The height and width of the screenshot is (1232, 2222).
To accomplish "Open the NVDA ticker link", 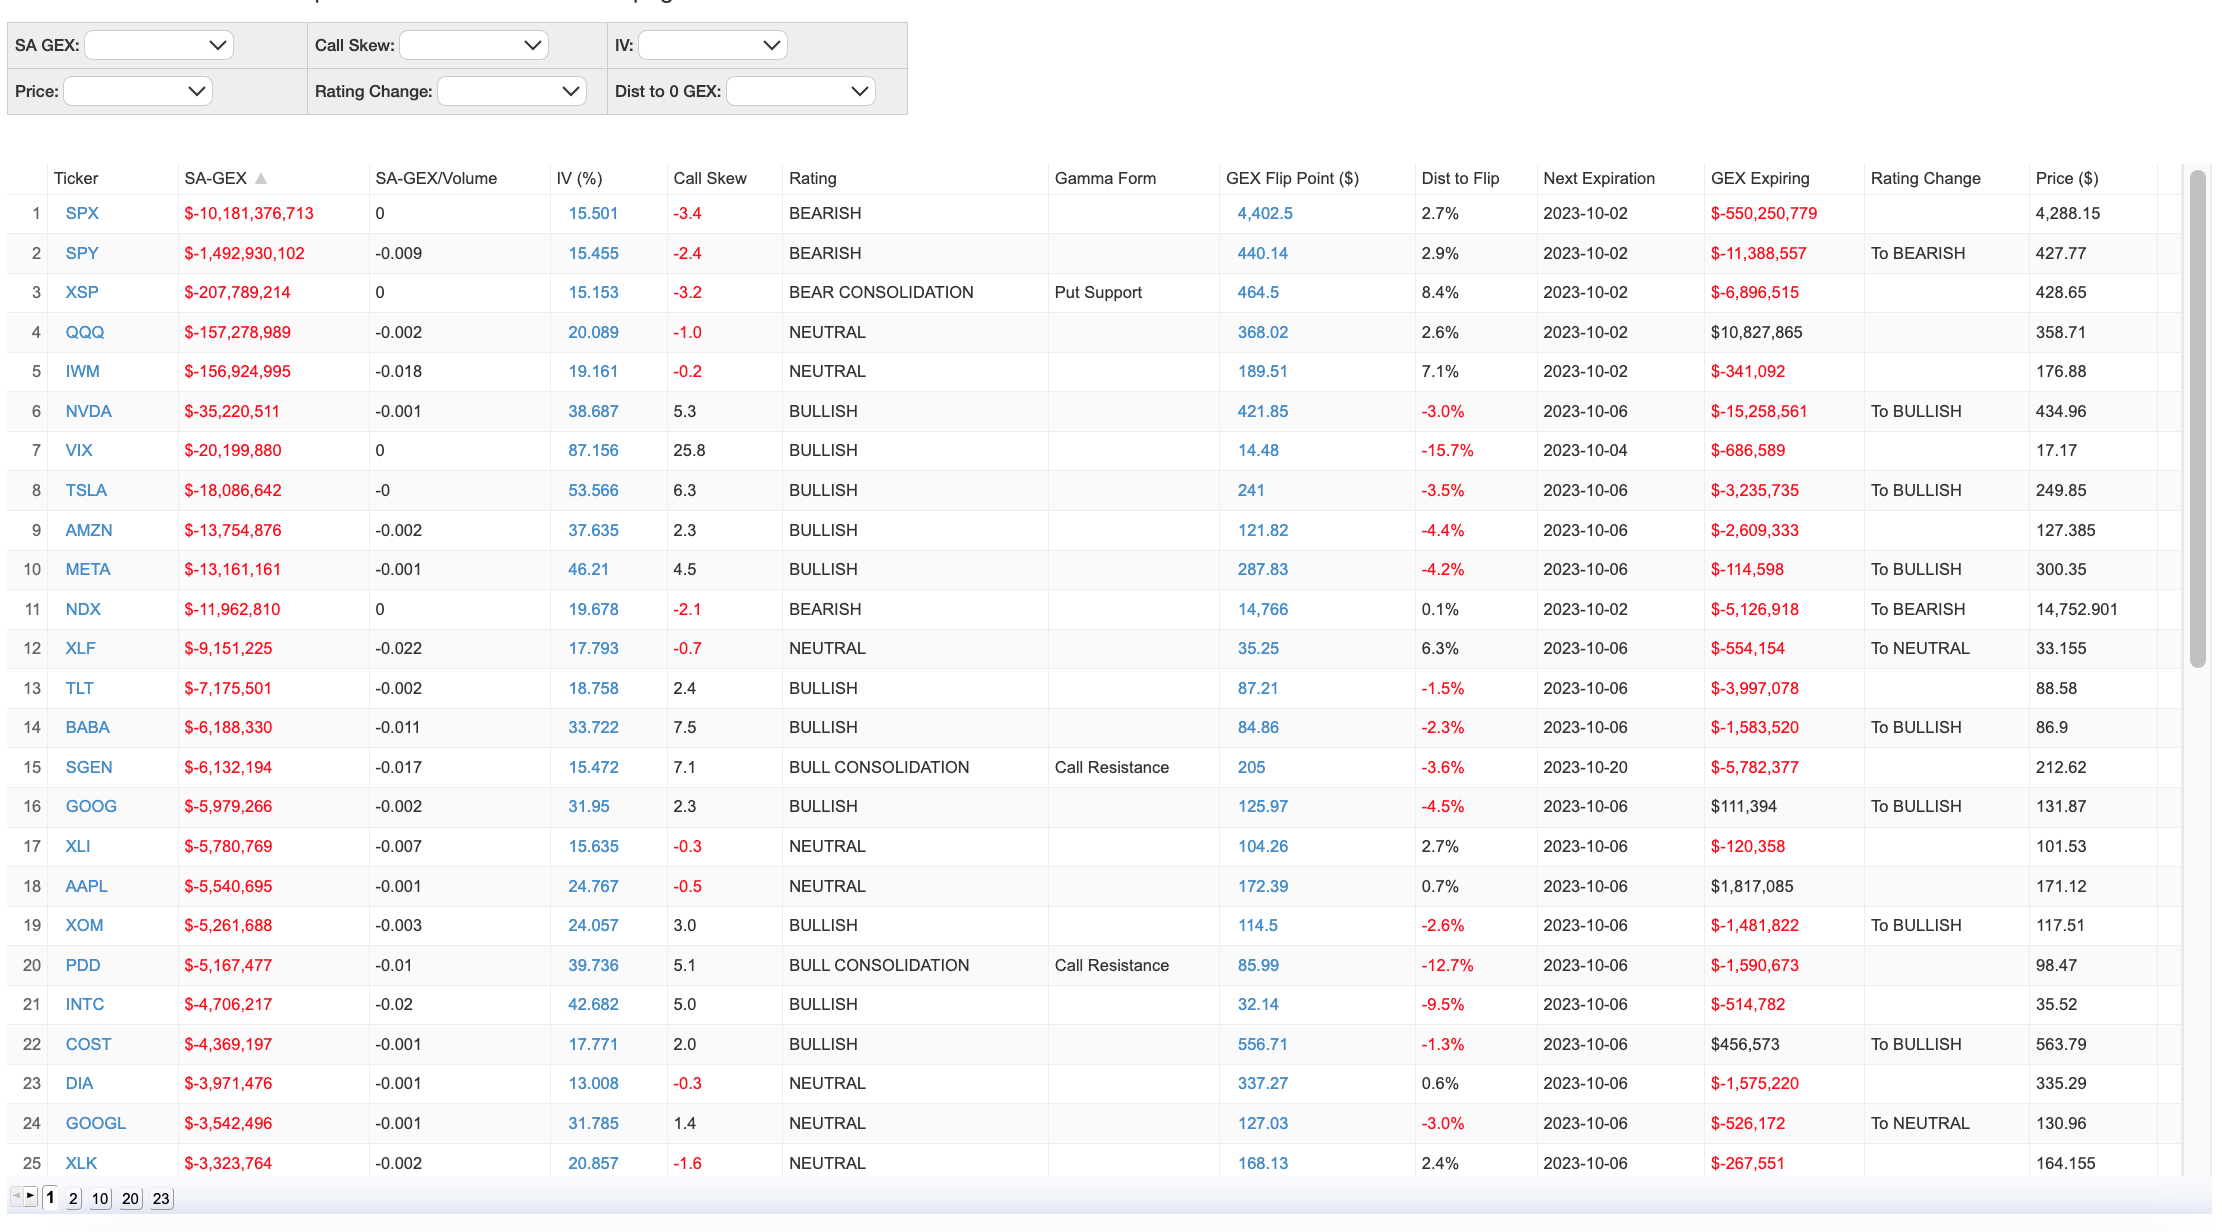I will pyautogui.click(x=88, y=411).
